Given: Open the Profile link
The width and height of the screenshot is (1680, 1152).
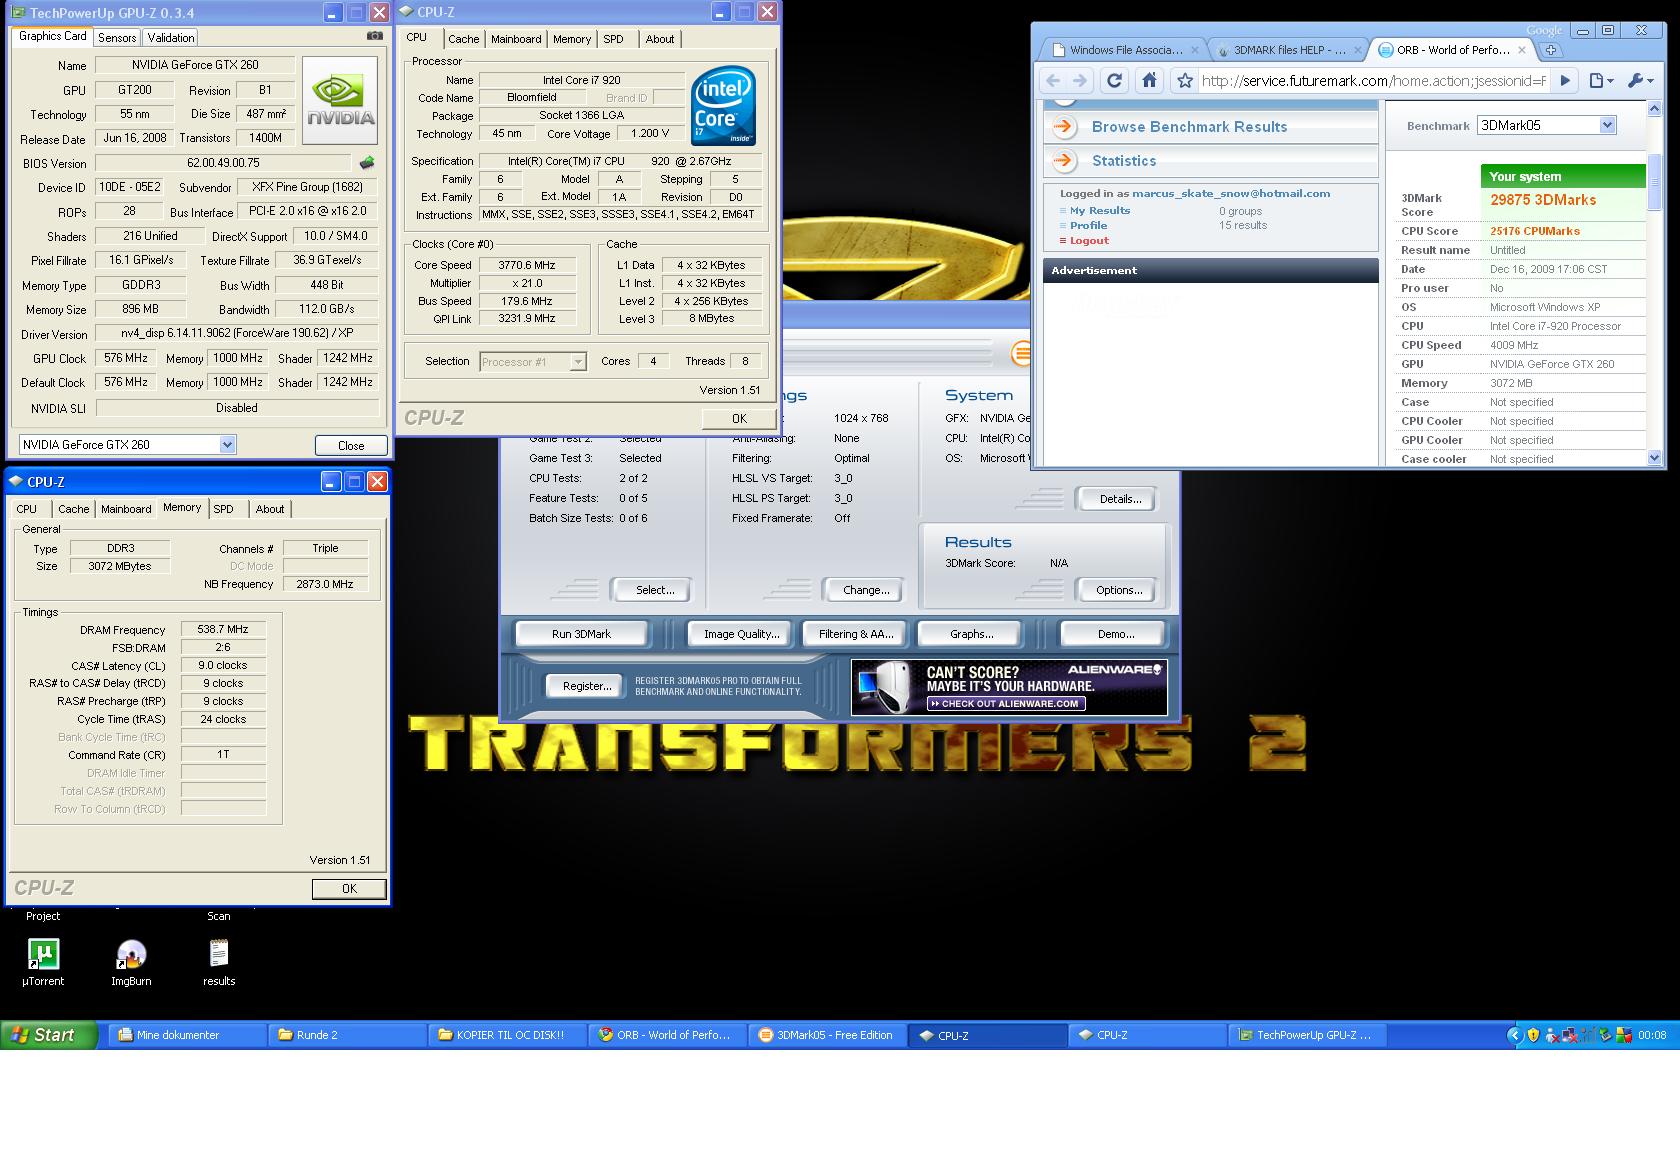Looking at the screenshot, I should coord(1088,226).
